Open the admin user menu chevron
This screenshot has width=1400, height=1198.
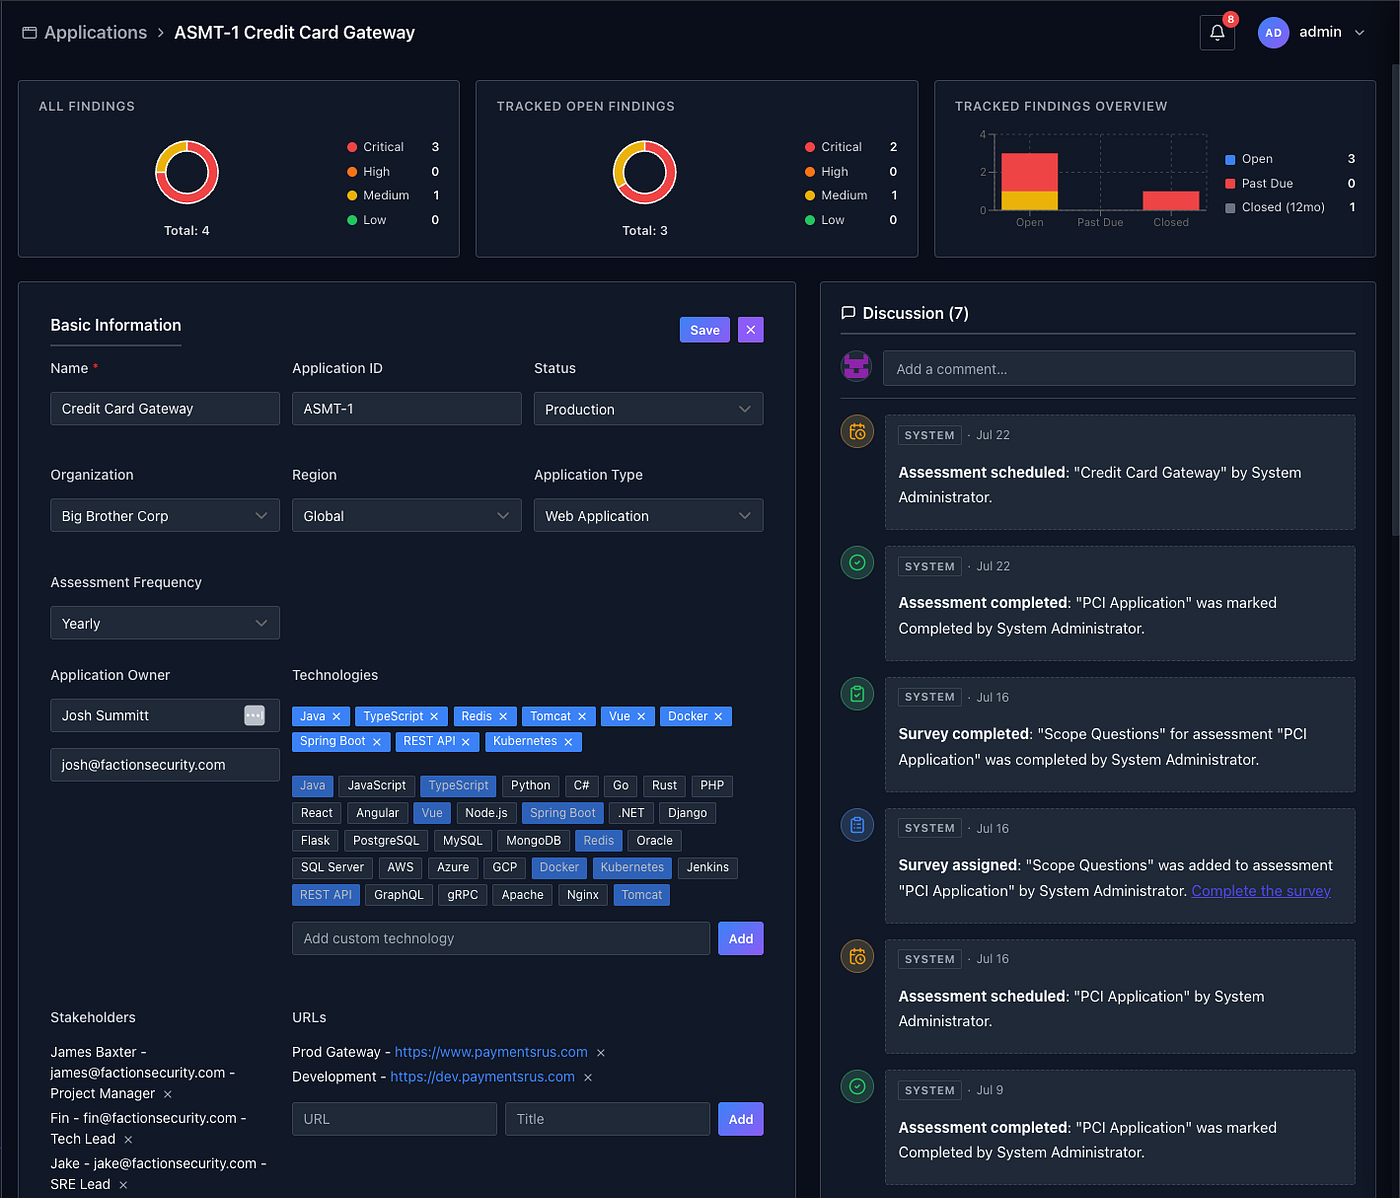pyautogui.click(x=1360, y=33)
